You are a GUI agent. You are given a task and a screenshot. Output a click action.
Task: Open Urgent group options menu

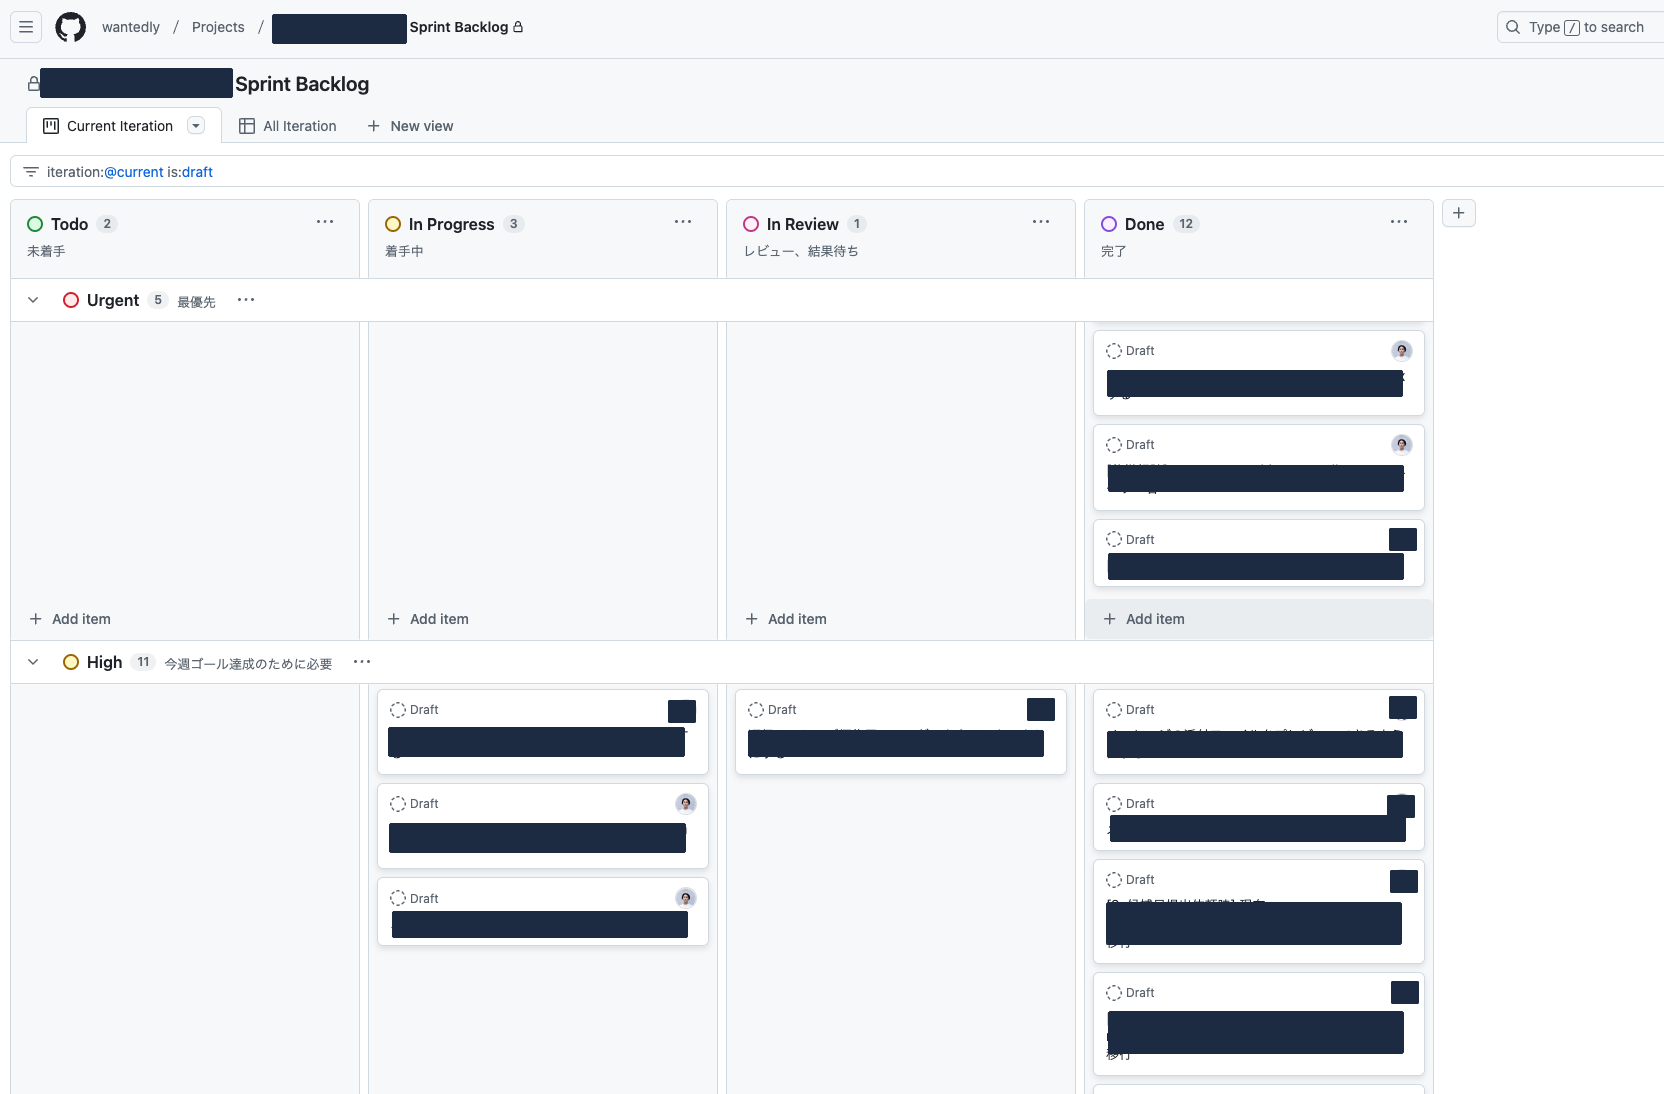[246, 300]
